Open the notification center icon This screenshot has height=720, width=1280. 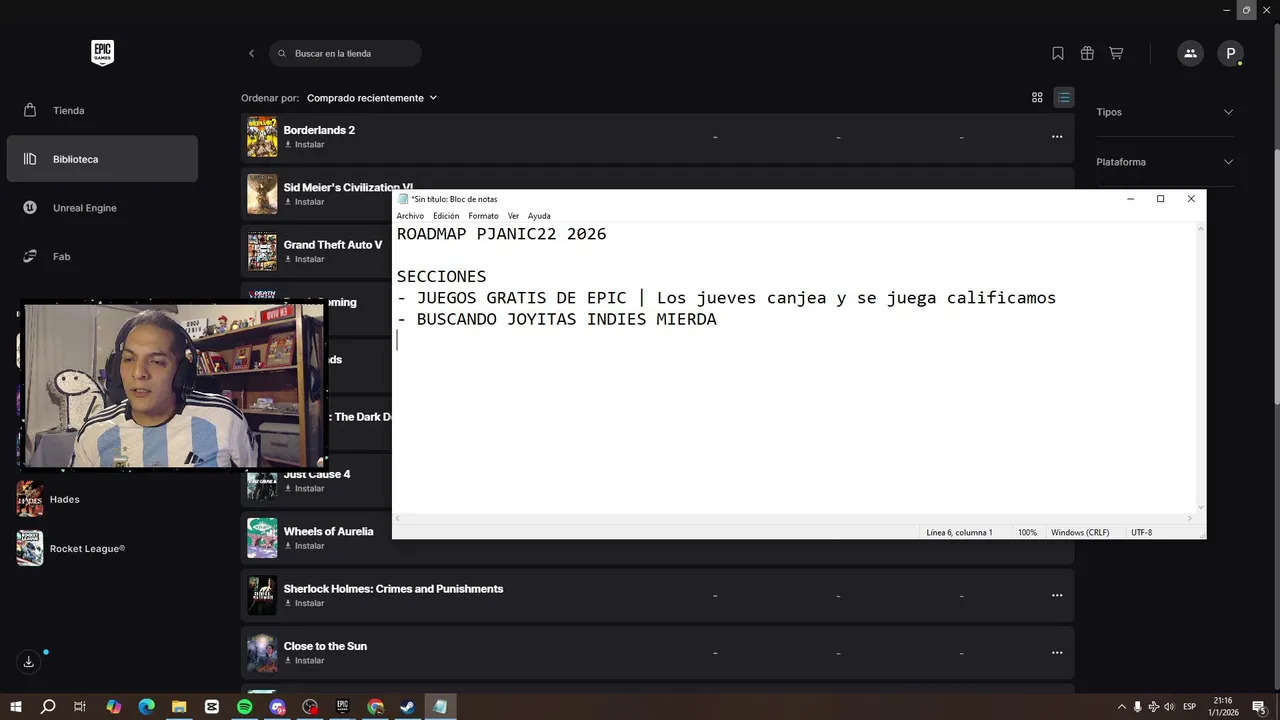coord(1259,707)
